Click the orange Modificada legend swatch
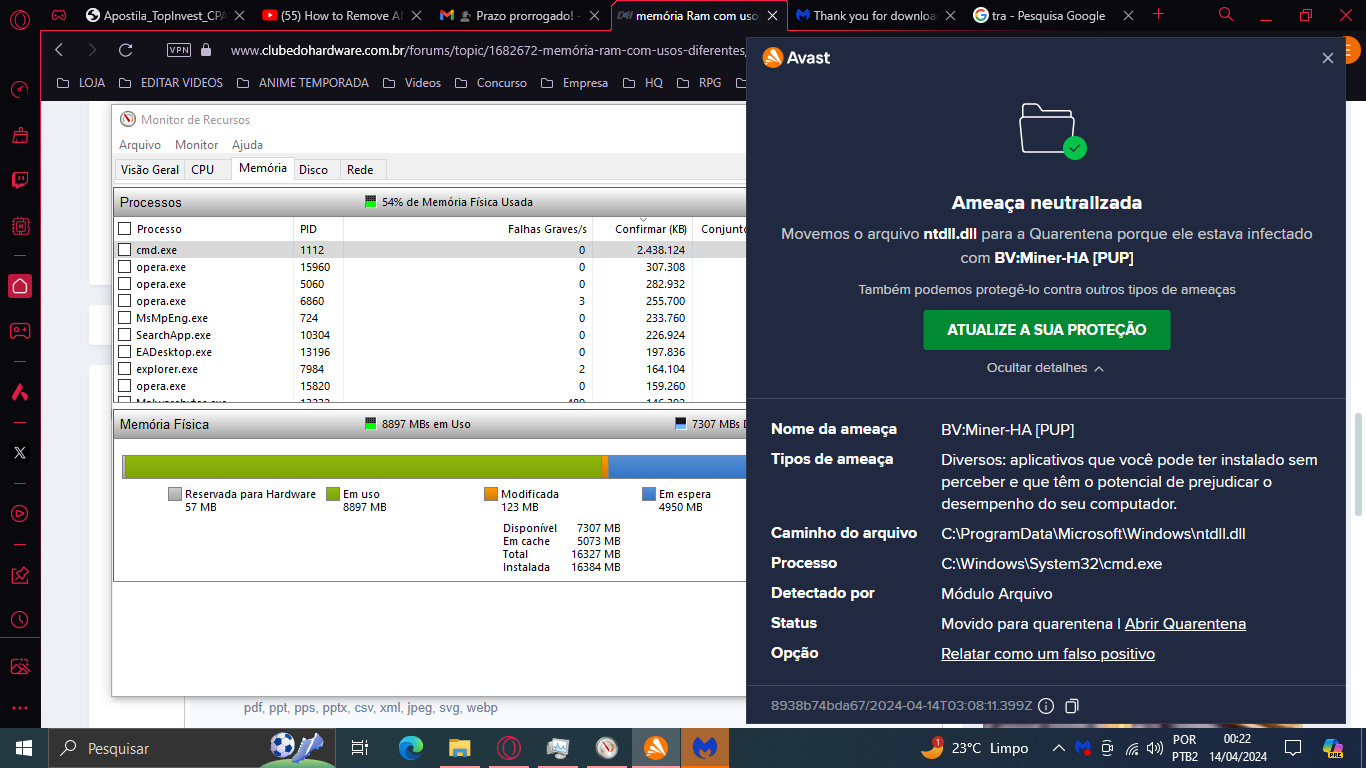The image size is (1366, 768). 491,494
